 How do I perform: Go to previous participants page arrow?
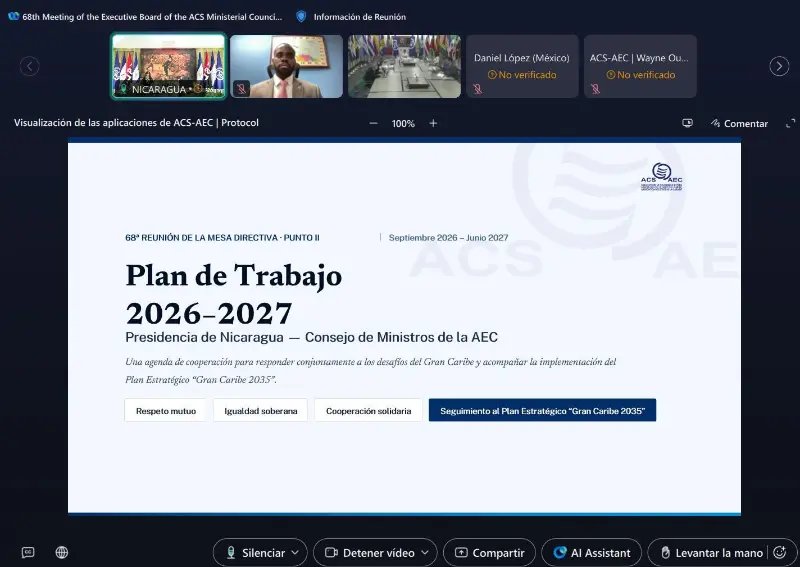(x=30, y=66)
